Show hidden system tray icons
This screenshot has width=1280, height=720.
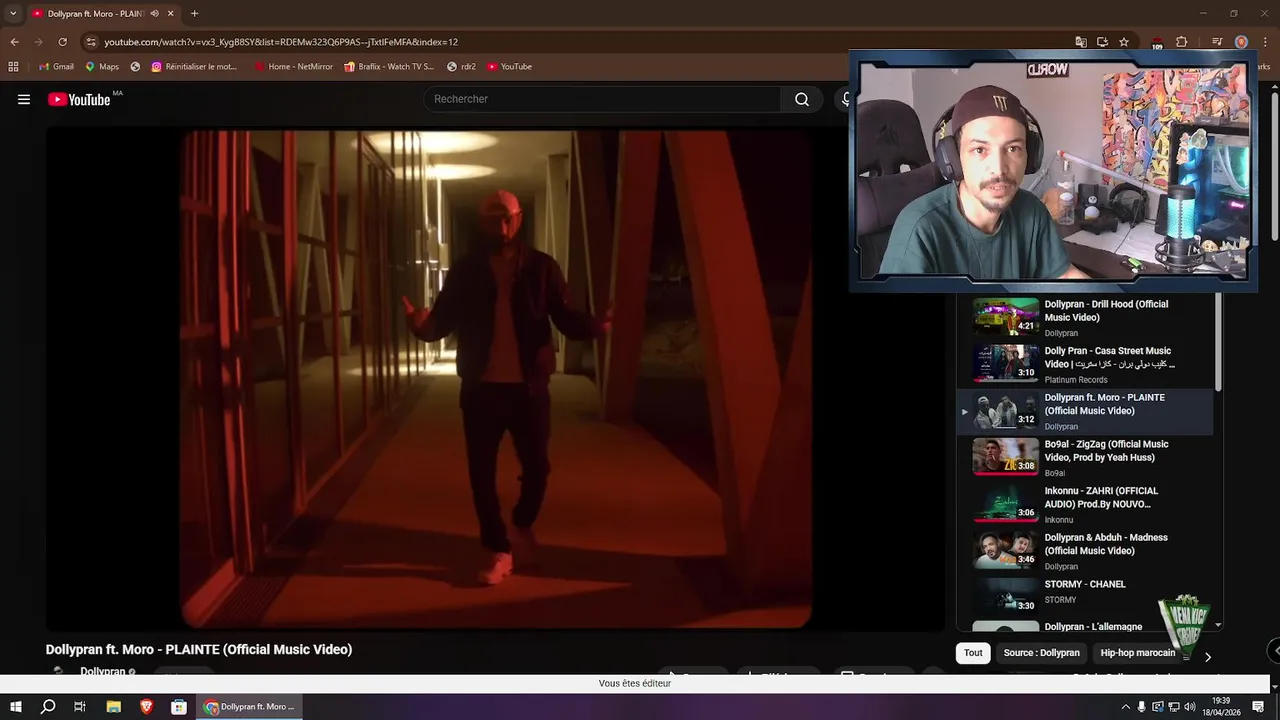click(x=1125, y=707)
